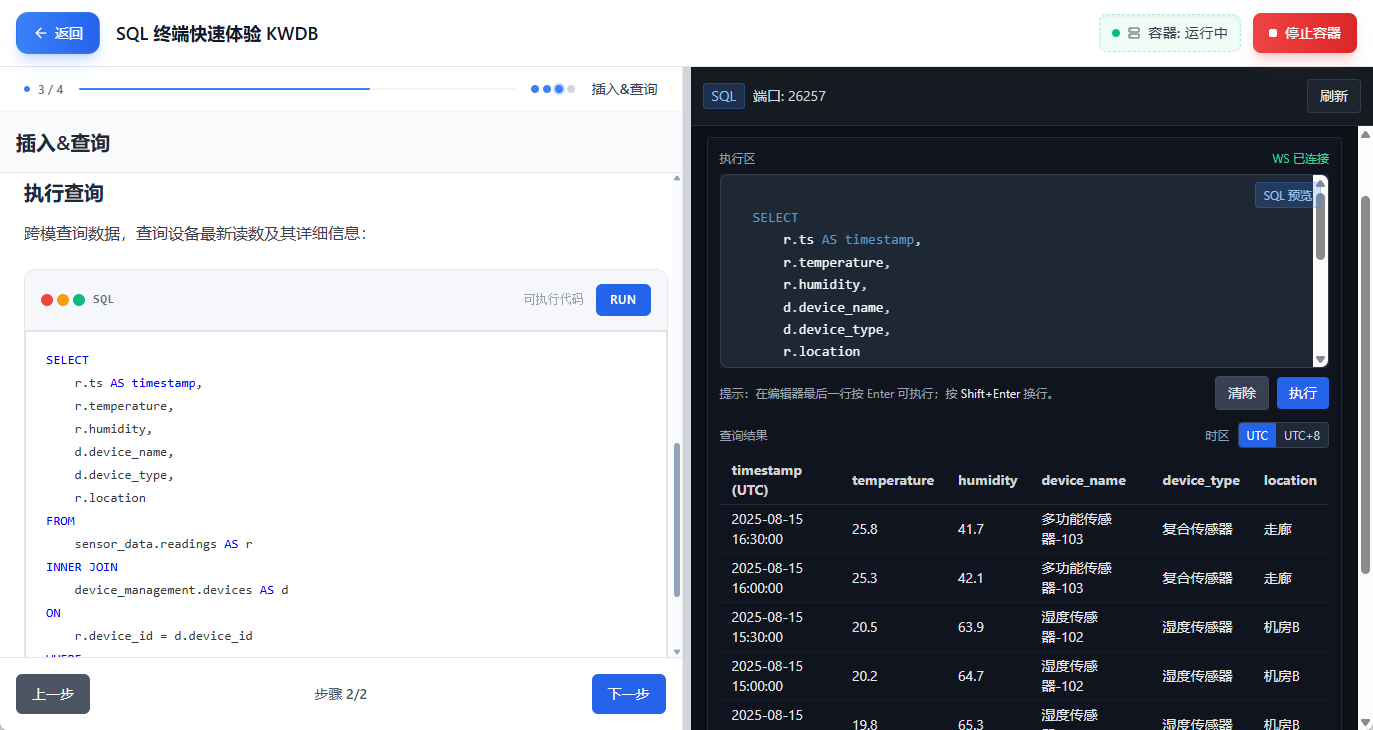Click the humidity column header
The height and width of the screenshot is (730, 1373).
tap(988, 480)
